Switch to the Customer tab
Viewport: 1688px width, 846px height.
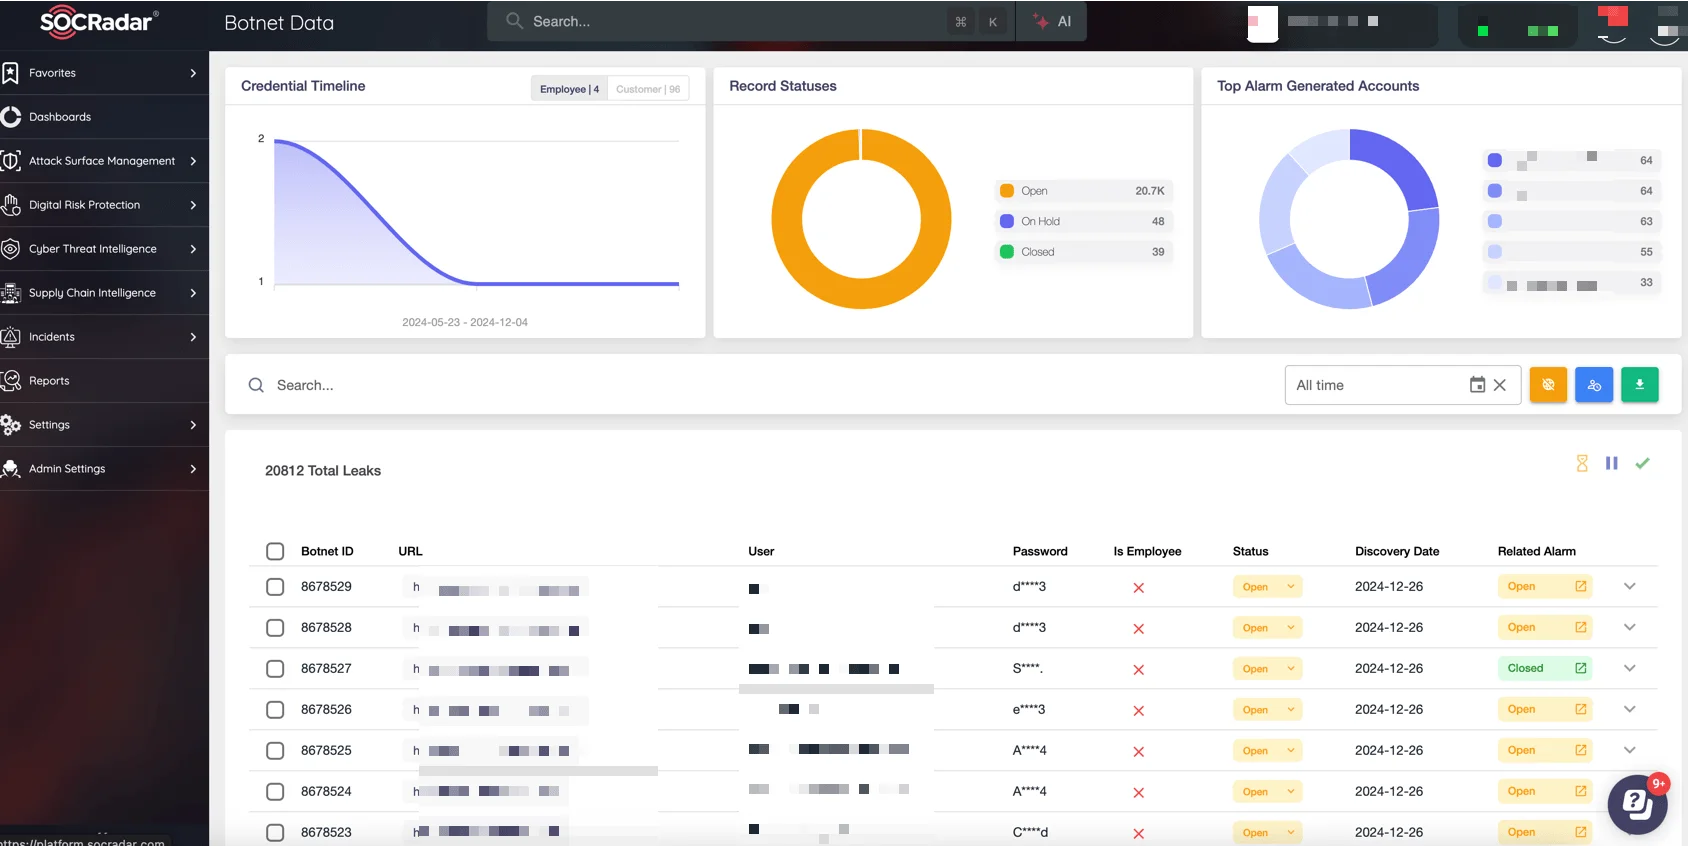[648, 89]
